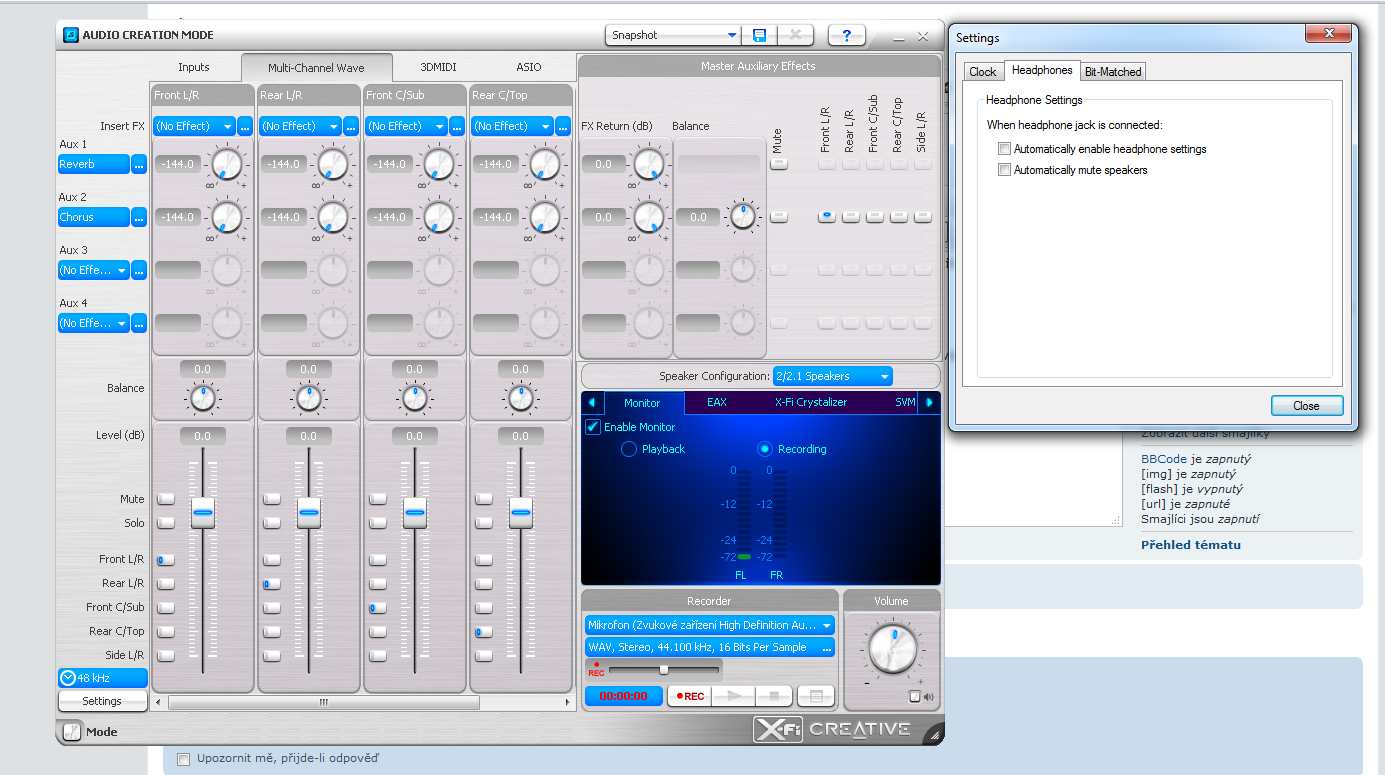This screenshot has height=775, width=1385.
Task: Switch to the ASIO tab
Action: (x=529, y=67)
